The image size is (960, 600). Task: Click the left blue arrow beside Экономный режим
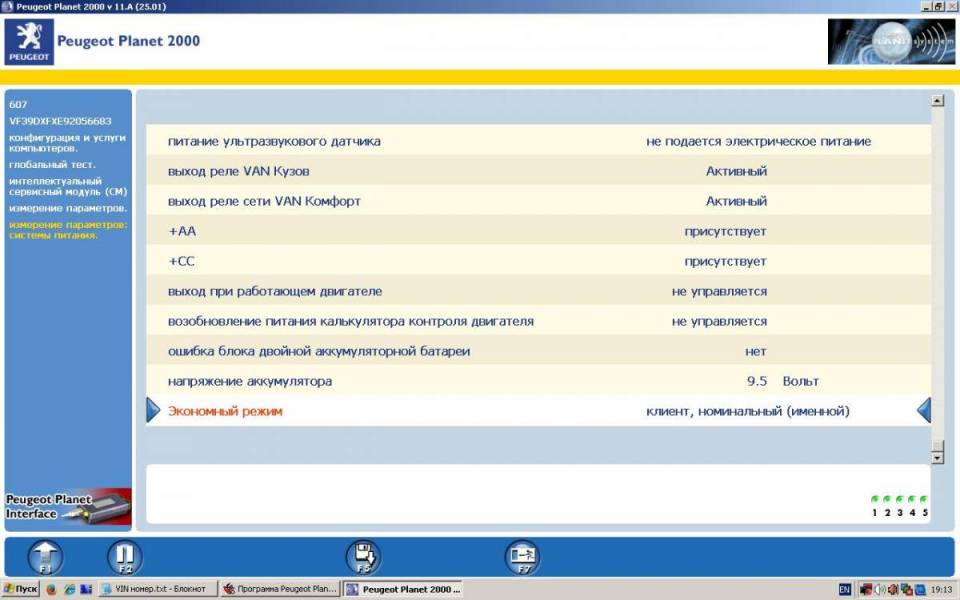coord(153,411)
